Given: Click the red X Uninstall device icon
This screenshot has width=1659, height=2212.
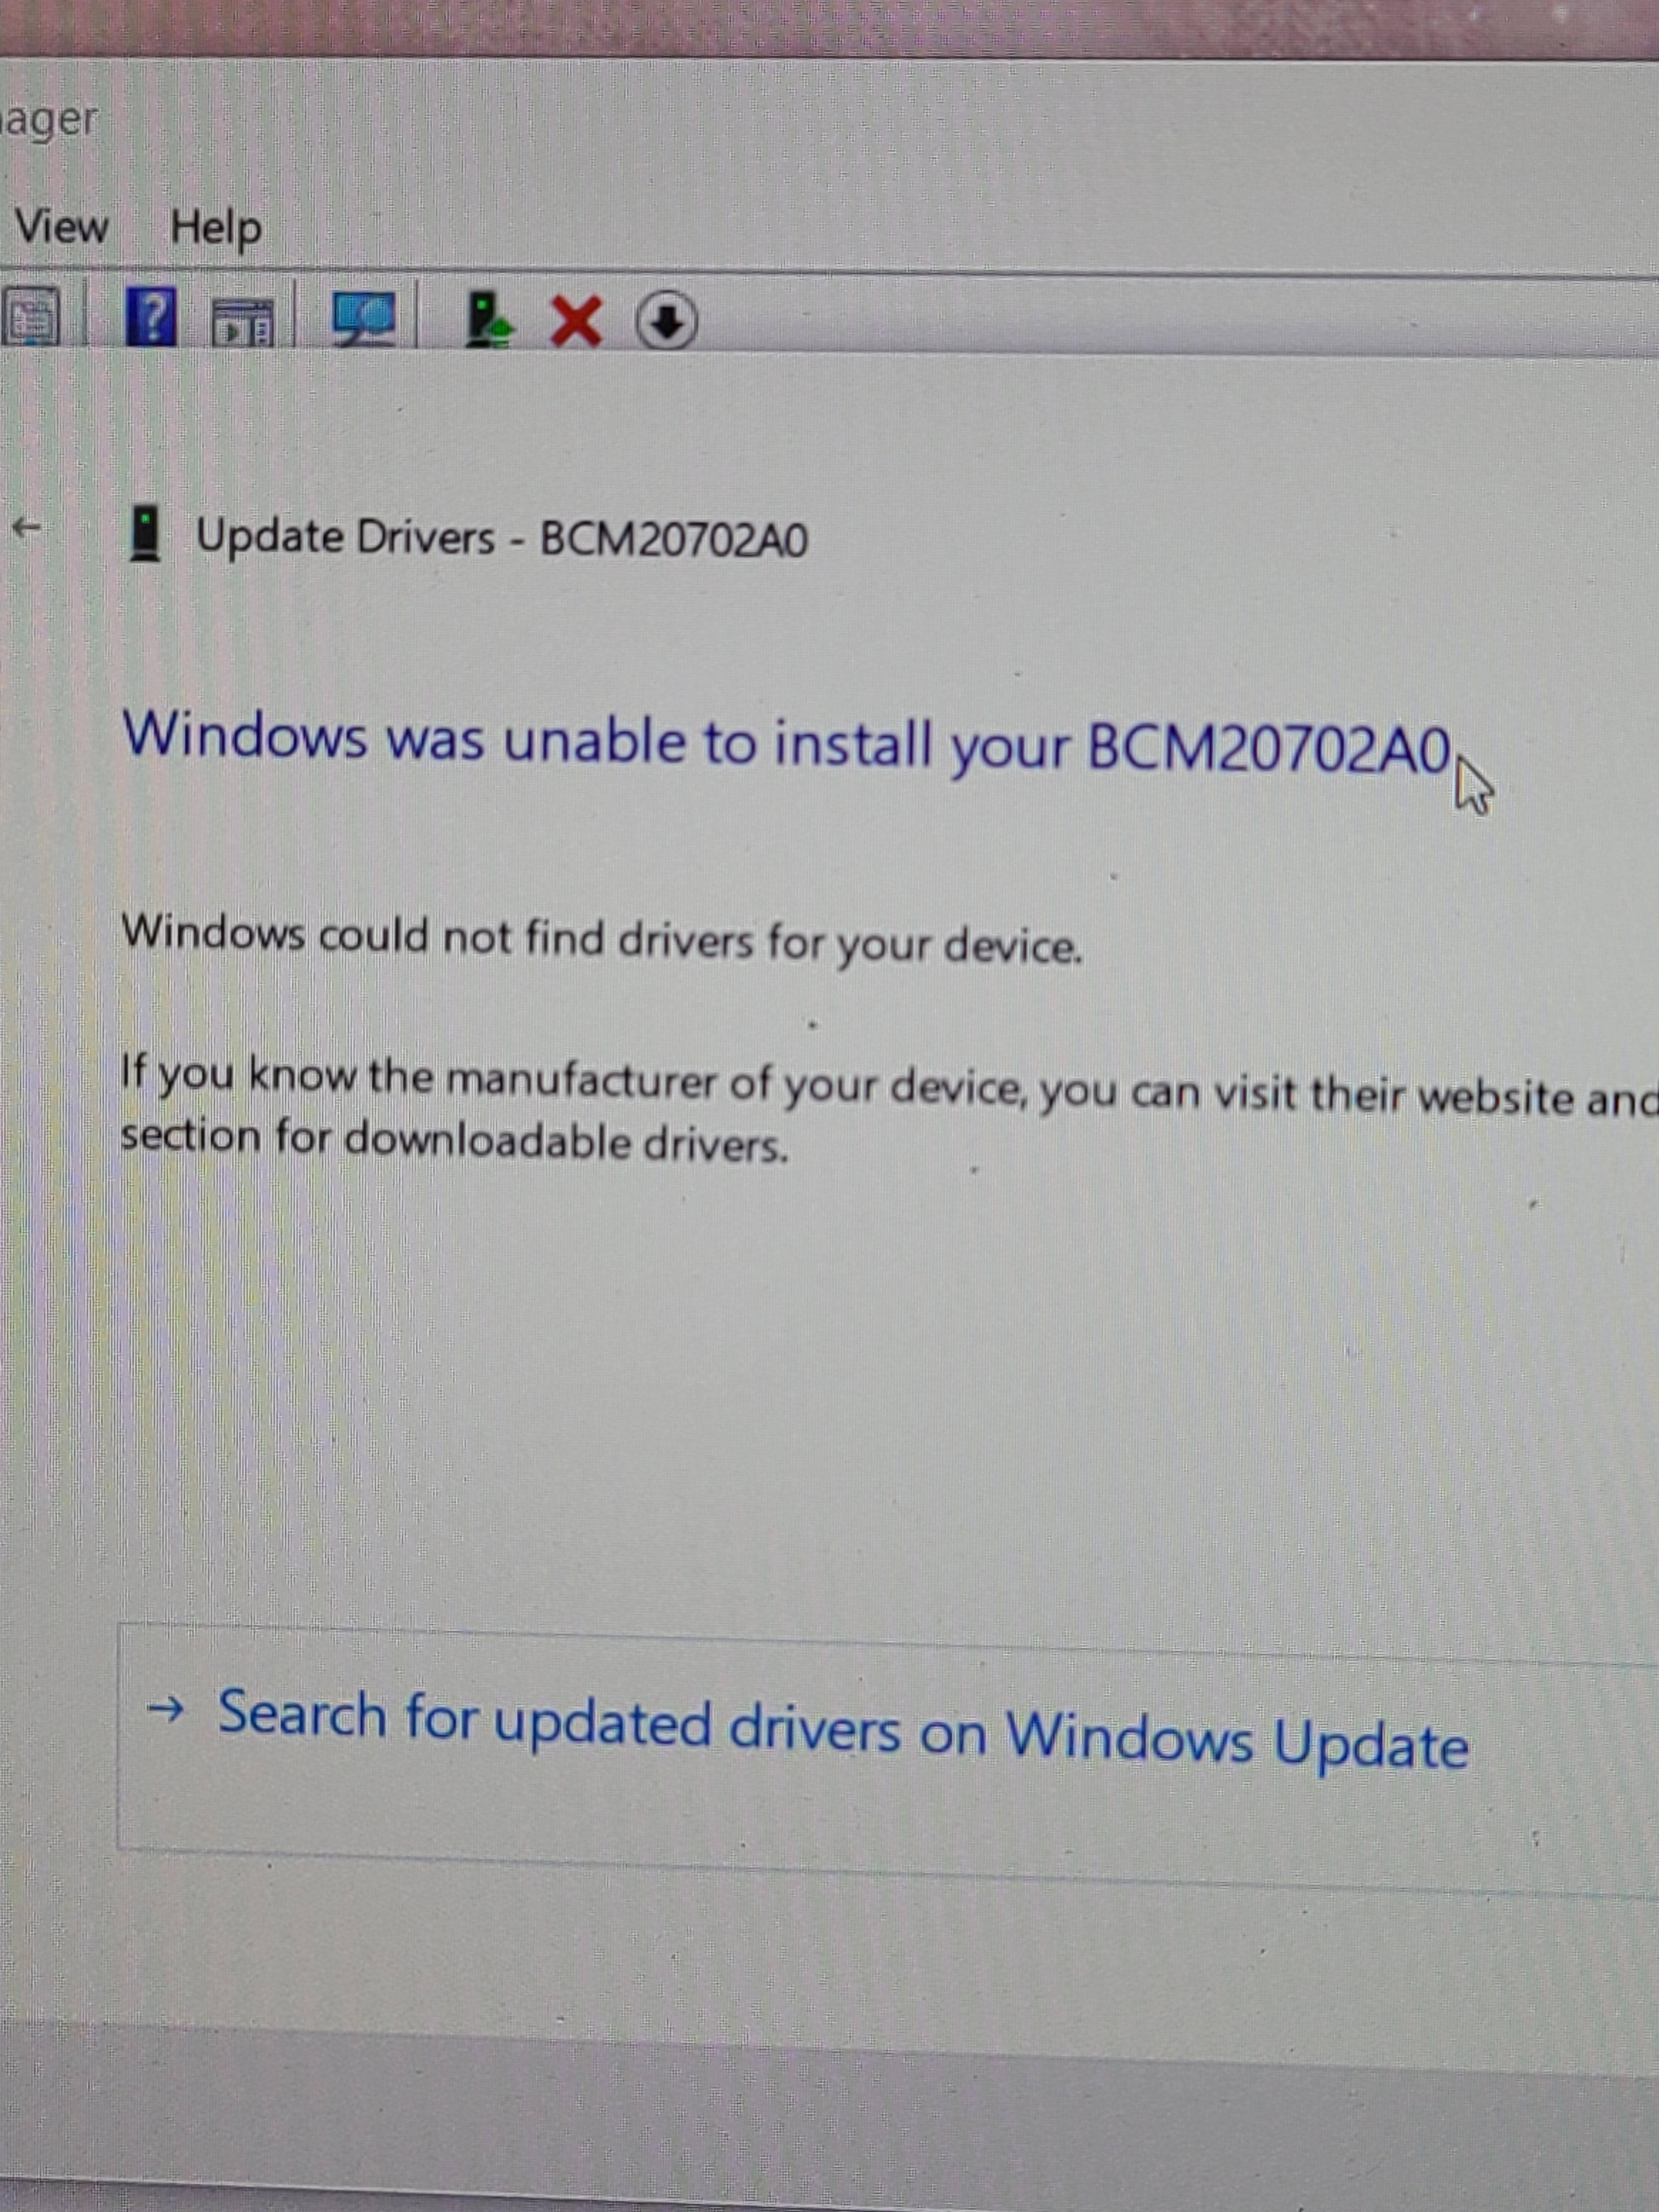Looking at the screenshot, I should click(577, 322).
